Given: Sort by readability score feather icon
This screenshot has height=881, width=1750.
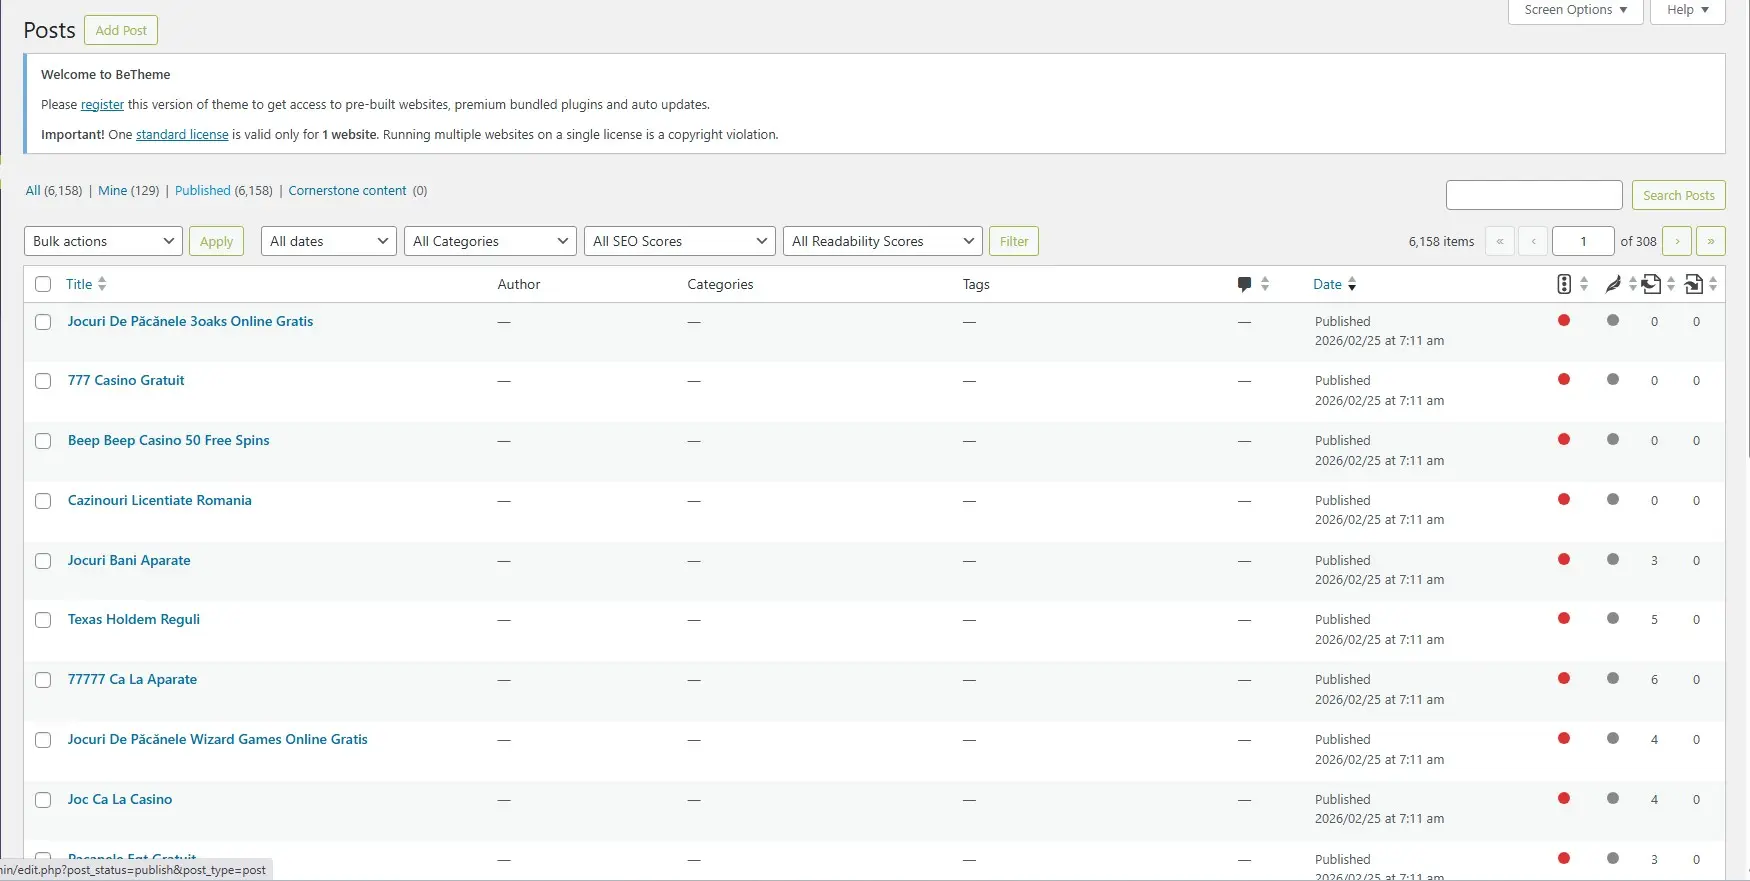Looking at the screenshot, I should point(1613,284).
